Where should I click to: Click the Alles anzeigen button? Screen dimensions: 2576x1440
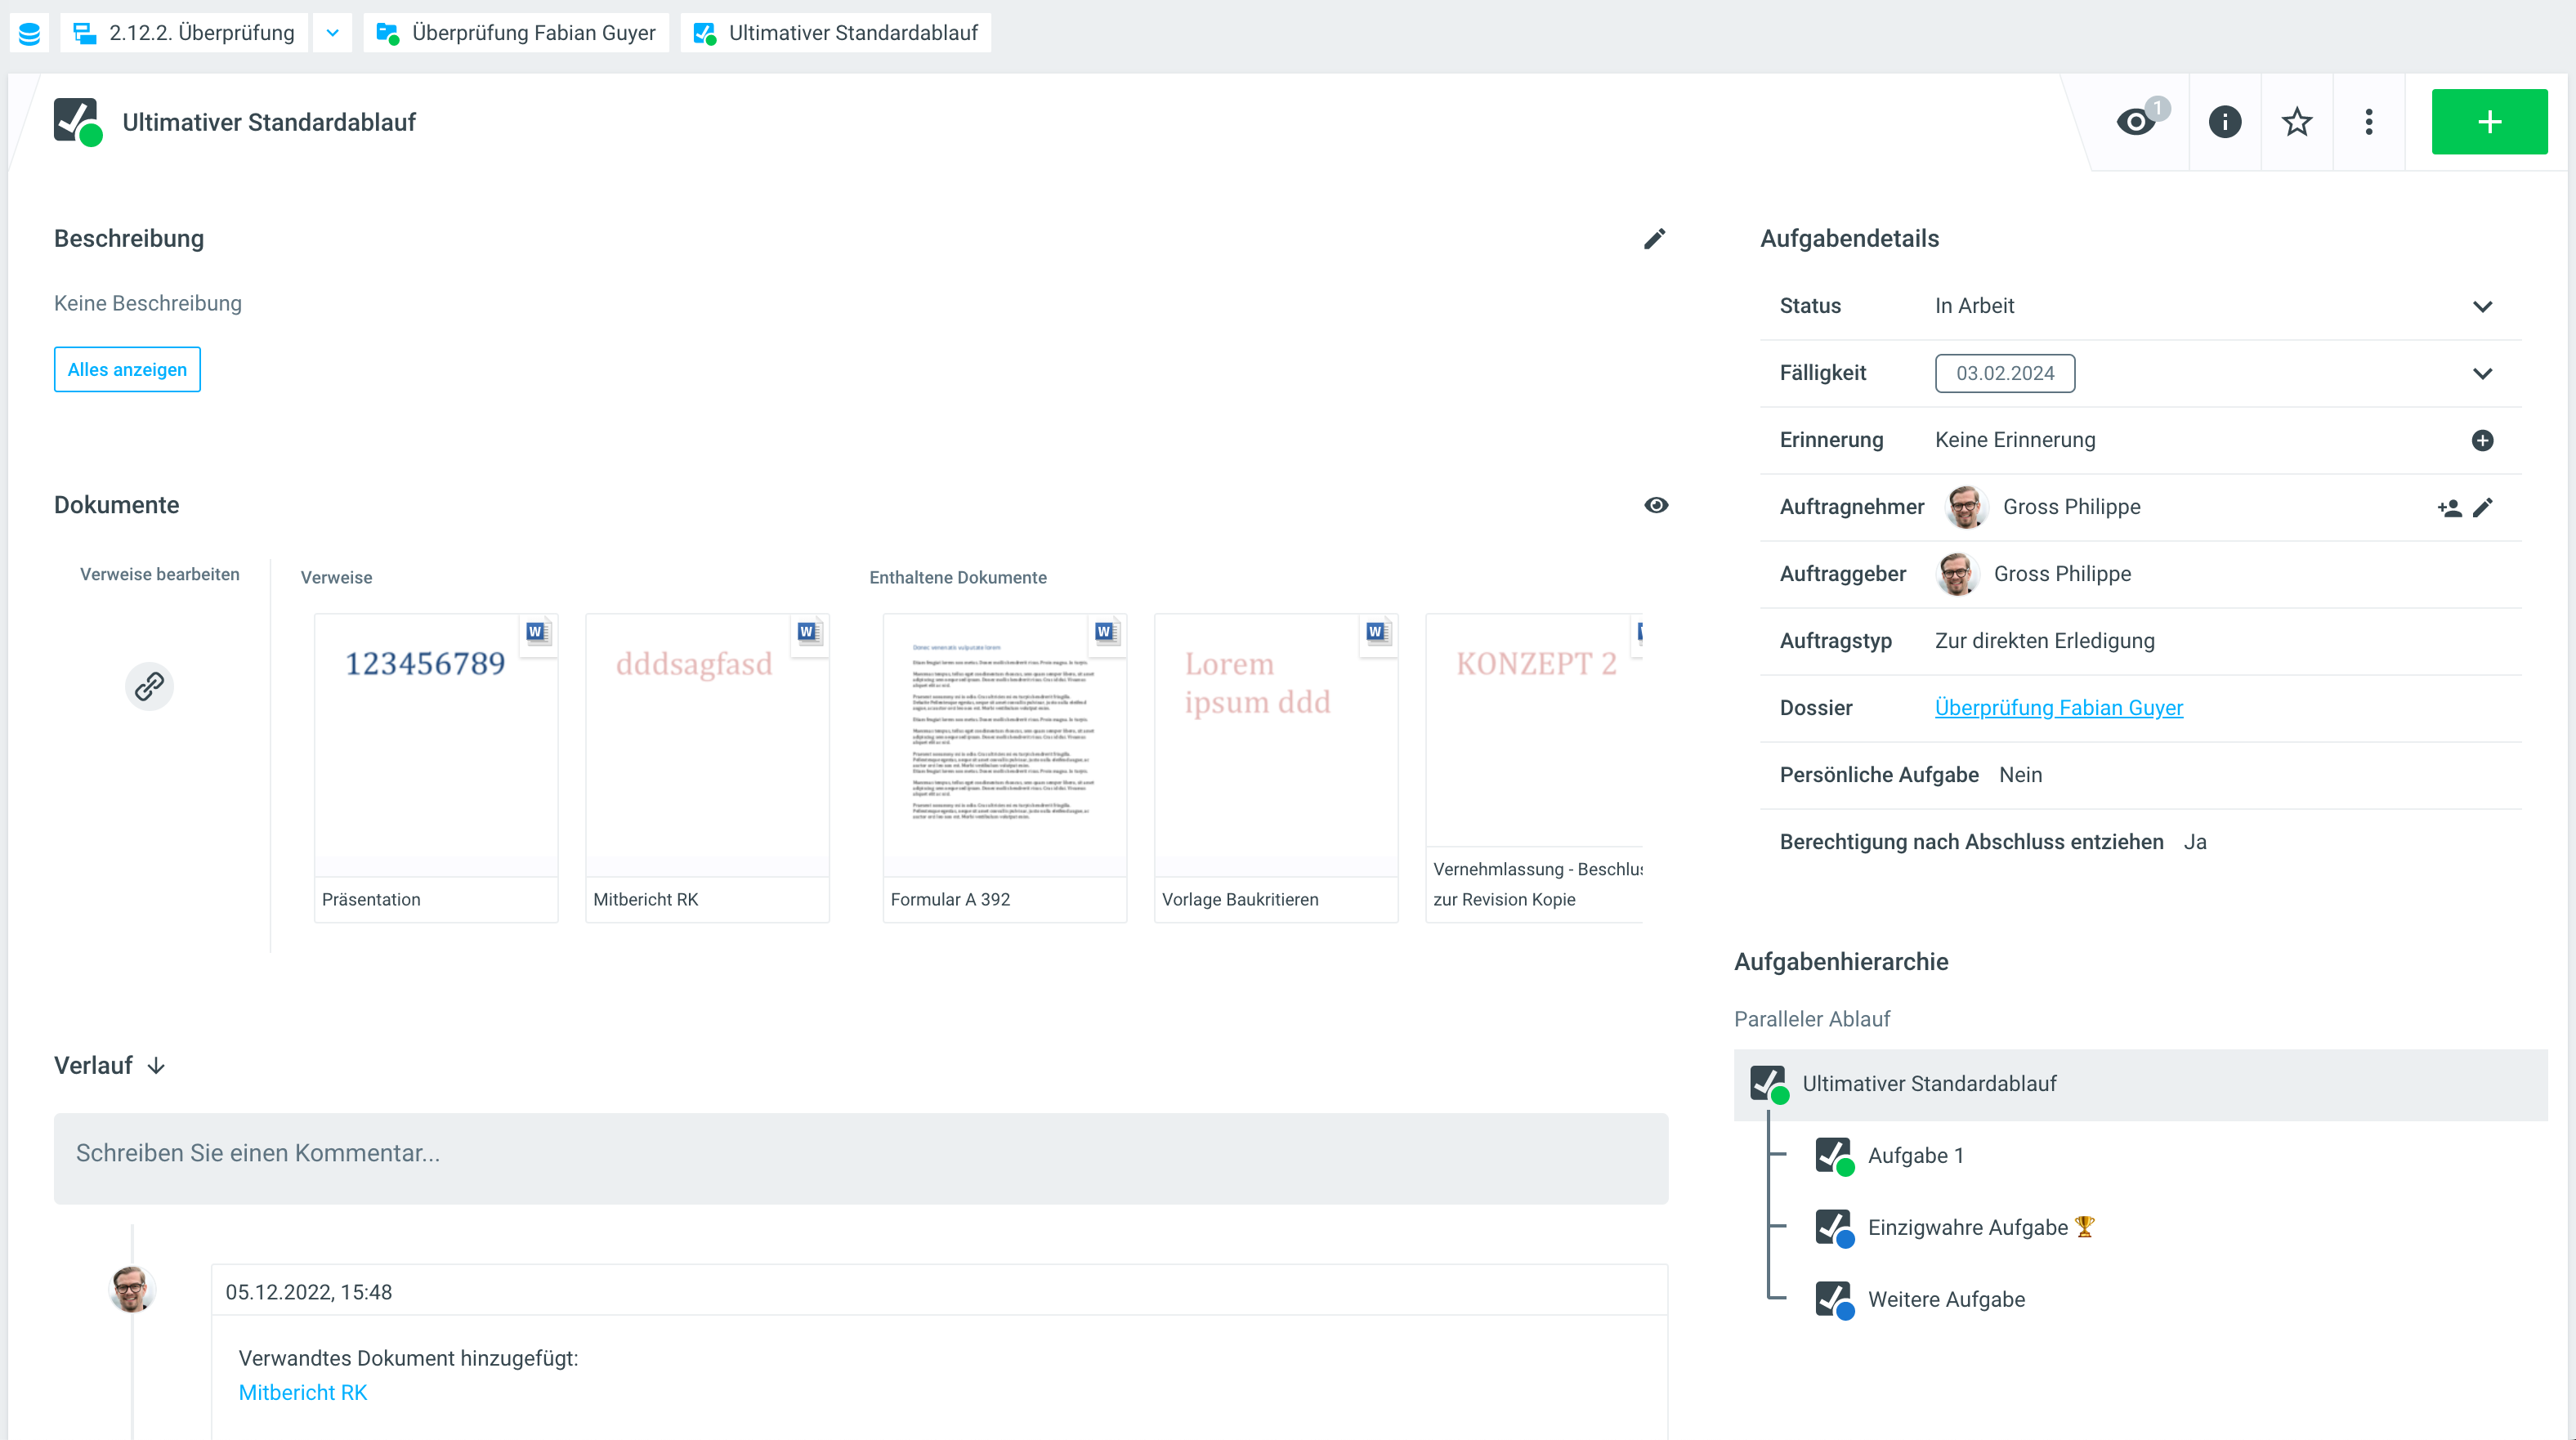(127, 370)
